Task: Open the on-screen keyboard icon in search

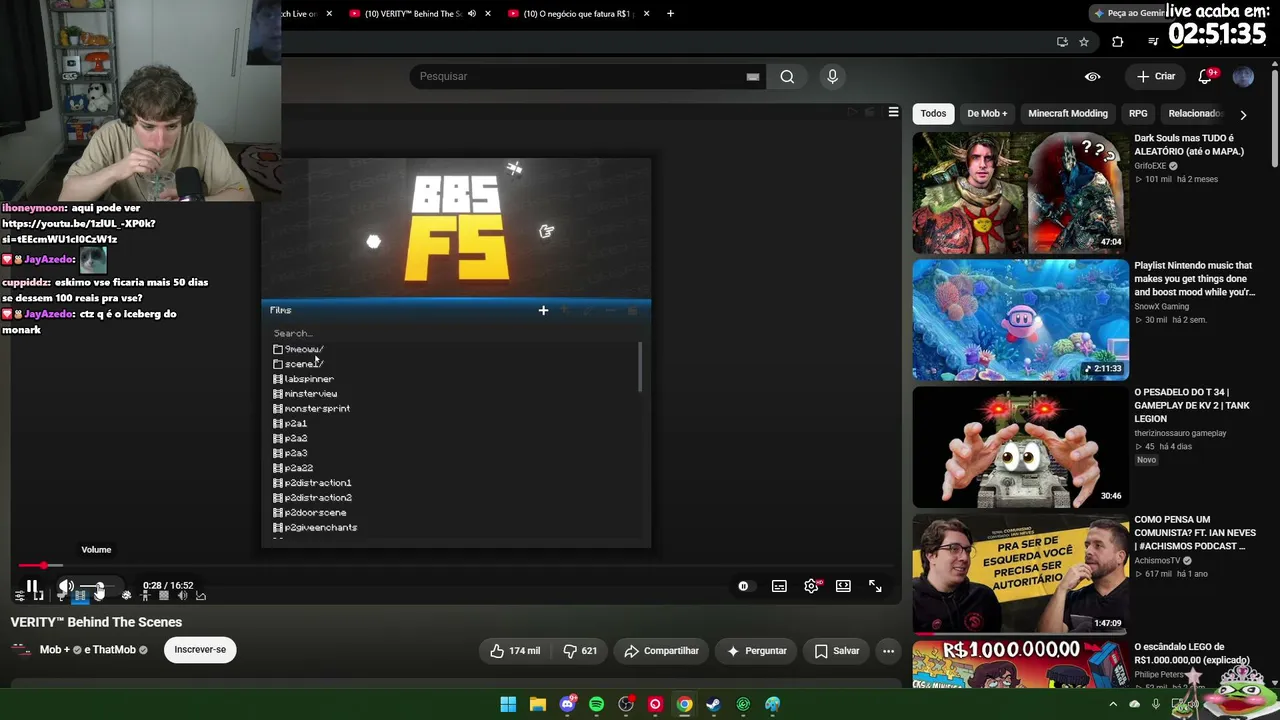Action: point(753,76)
